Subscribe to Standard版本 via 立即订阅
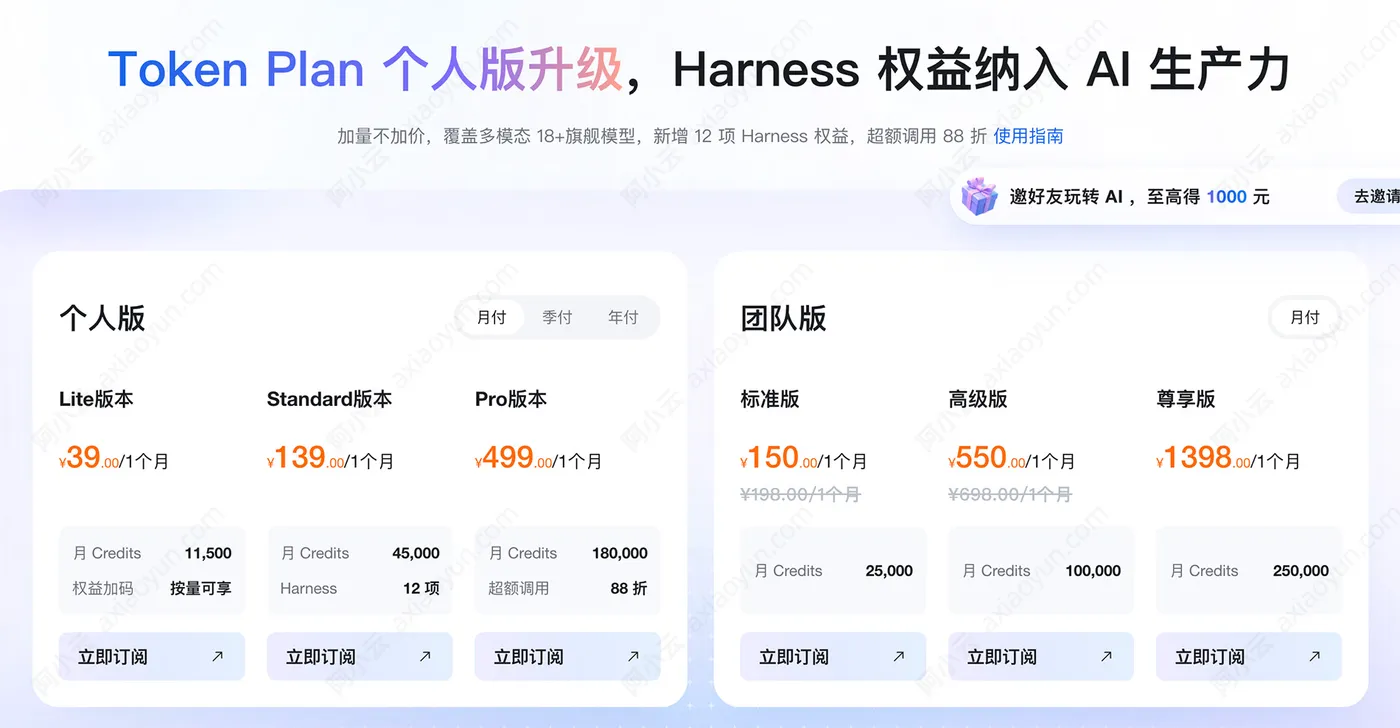This screenshot has width=1400, height=728. (360, 657)
